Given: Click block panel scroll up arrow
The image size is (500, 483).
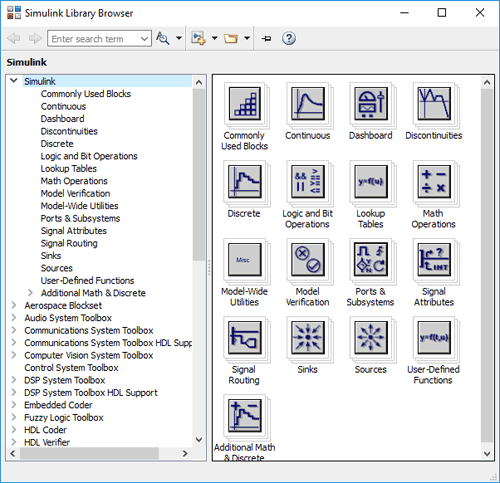Looking at the screenshot, I should (487, 82).
